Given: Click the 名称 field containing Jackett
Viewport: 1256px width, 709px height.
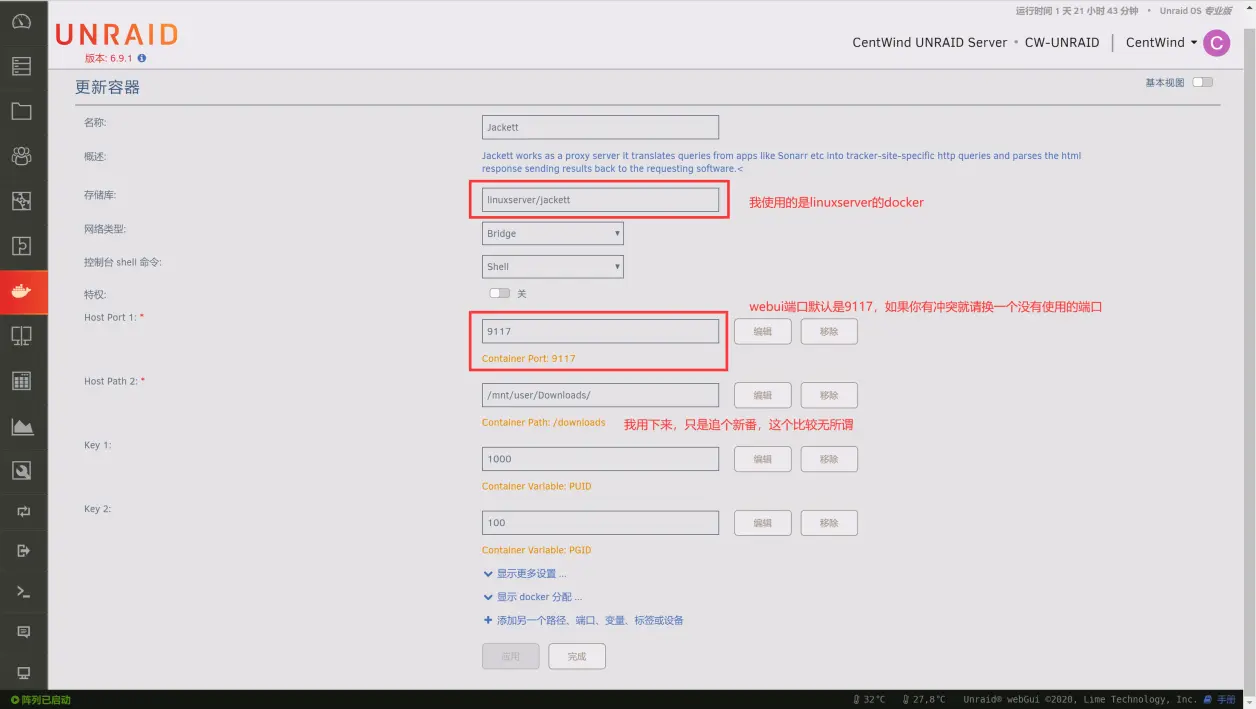Looking at the screenshot, I should 600,127.
